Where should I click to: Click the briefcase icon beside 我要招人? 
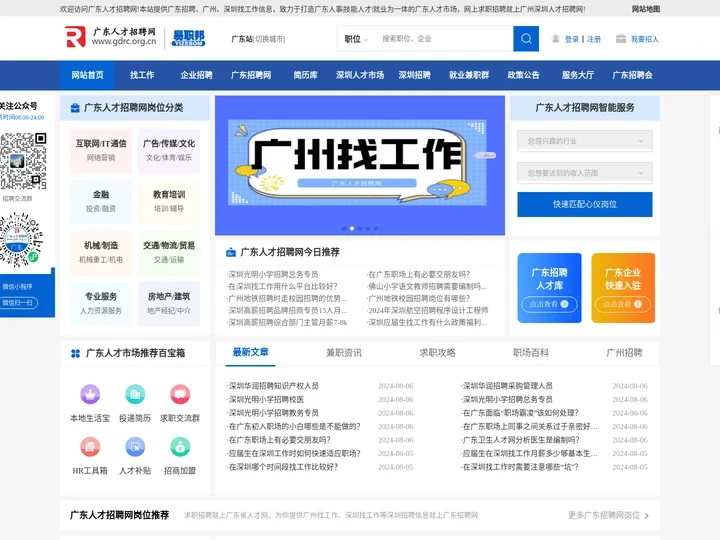621,39
